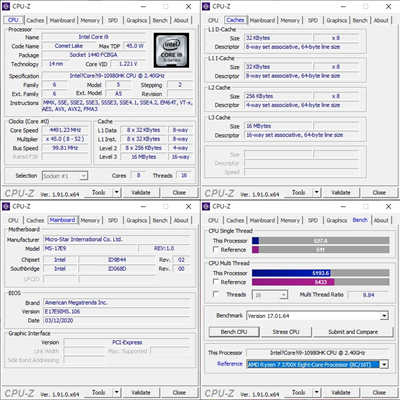The image size is (400, 400).
Task: Close the Mainboard window with the X
Action: point(188,206)
